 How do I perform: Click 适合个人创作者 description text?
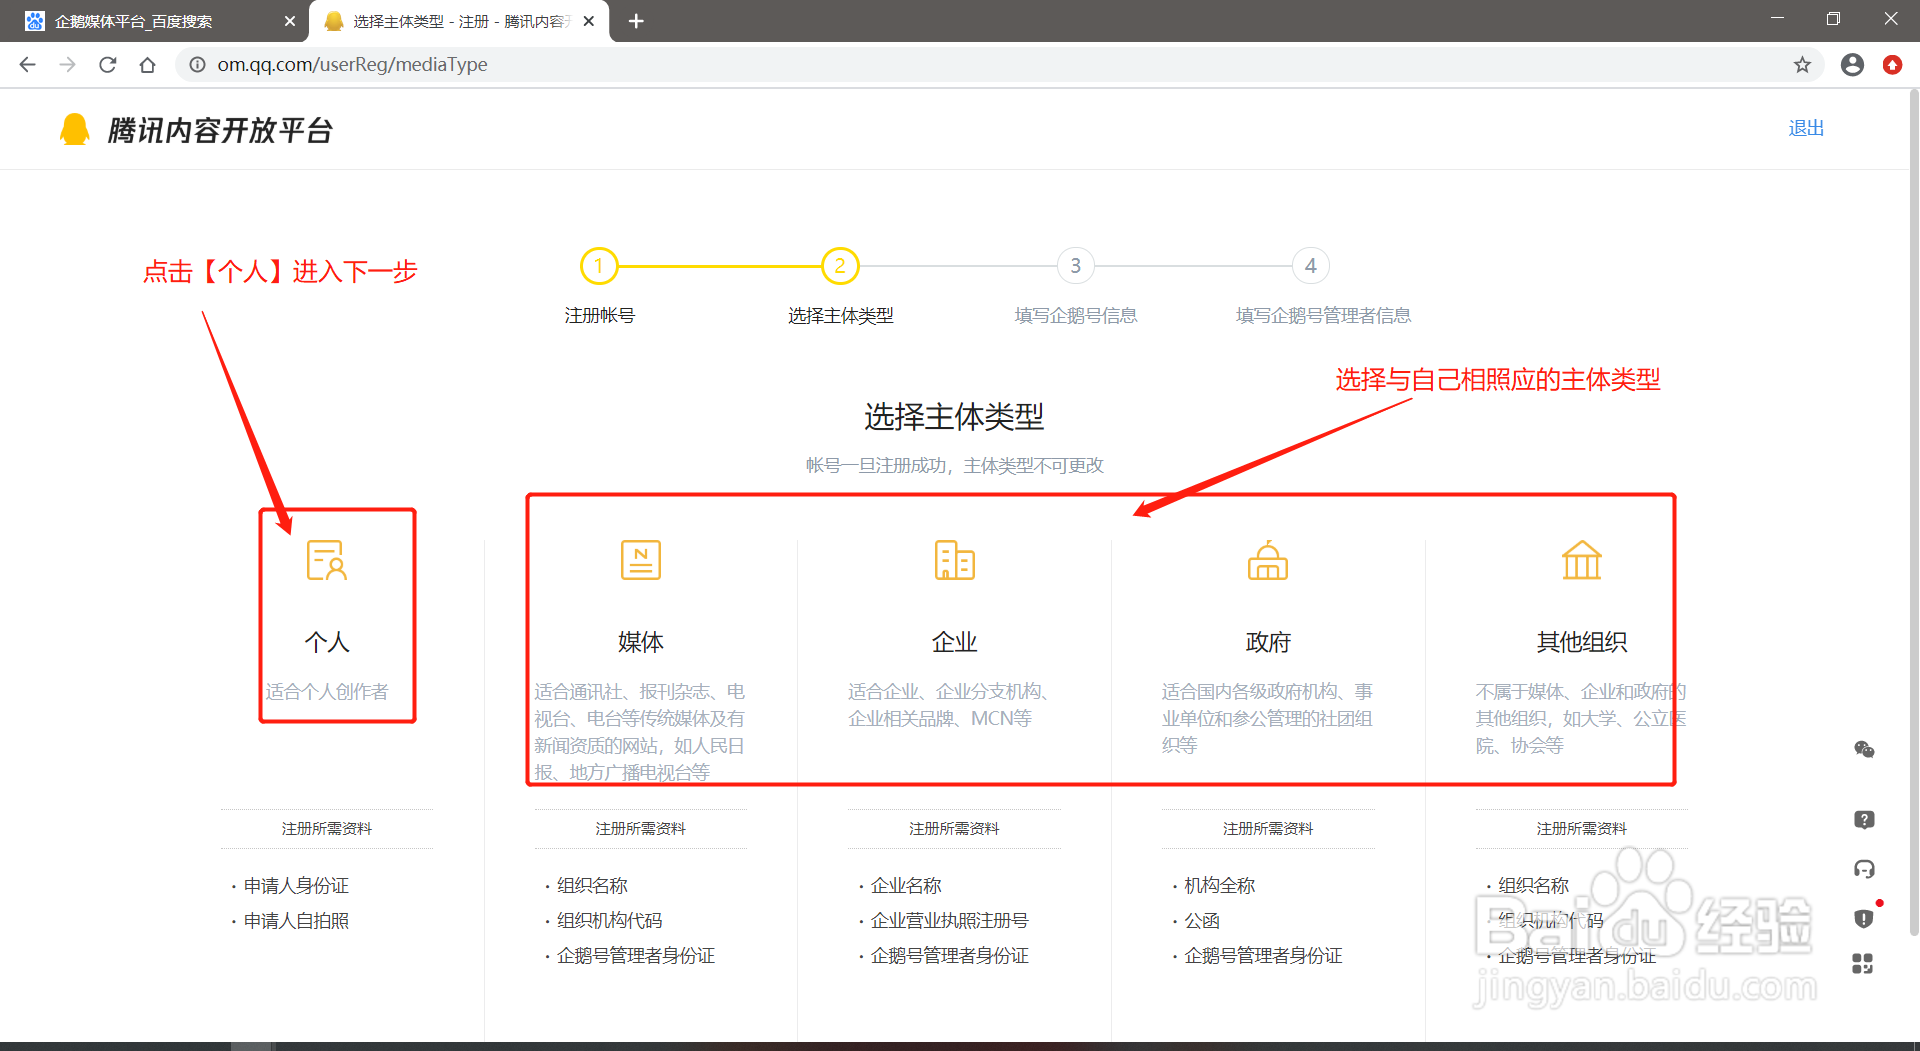point(327,692)
